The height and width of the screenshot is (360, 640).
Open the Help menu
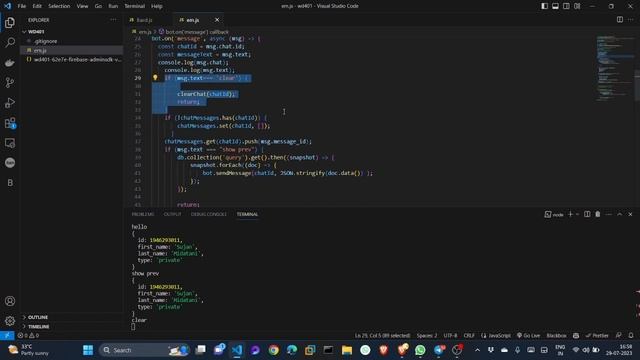157,6
